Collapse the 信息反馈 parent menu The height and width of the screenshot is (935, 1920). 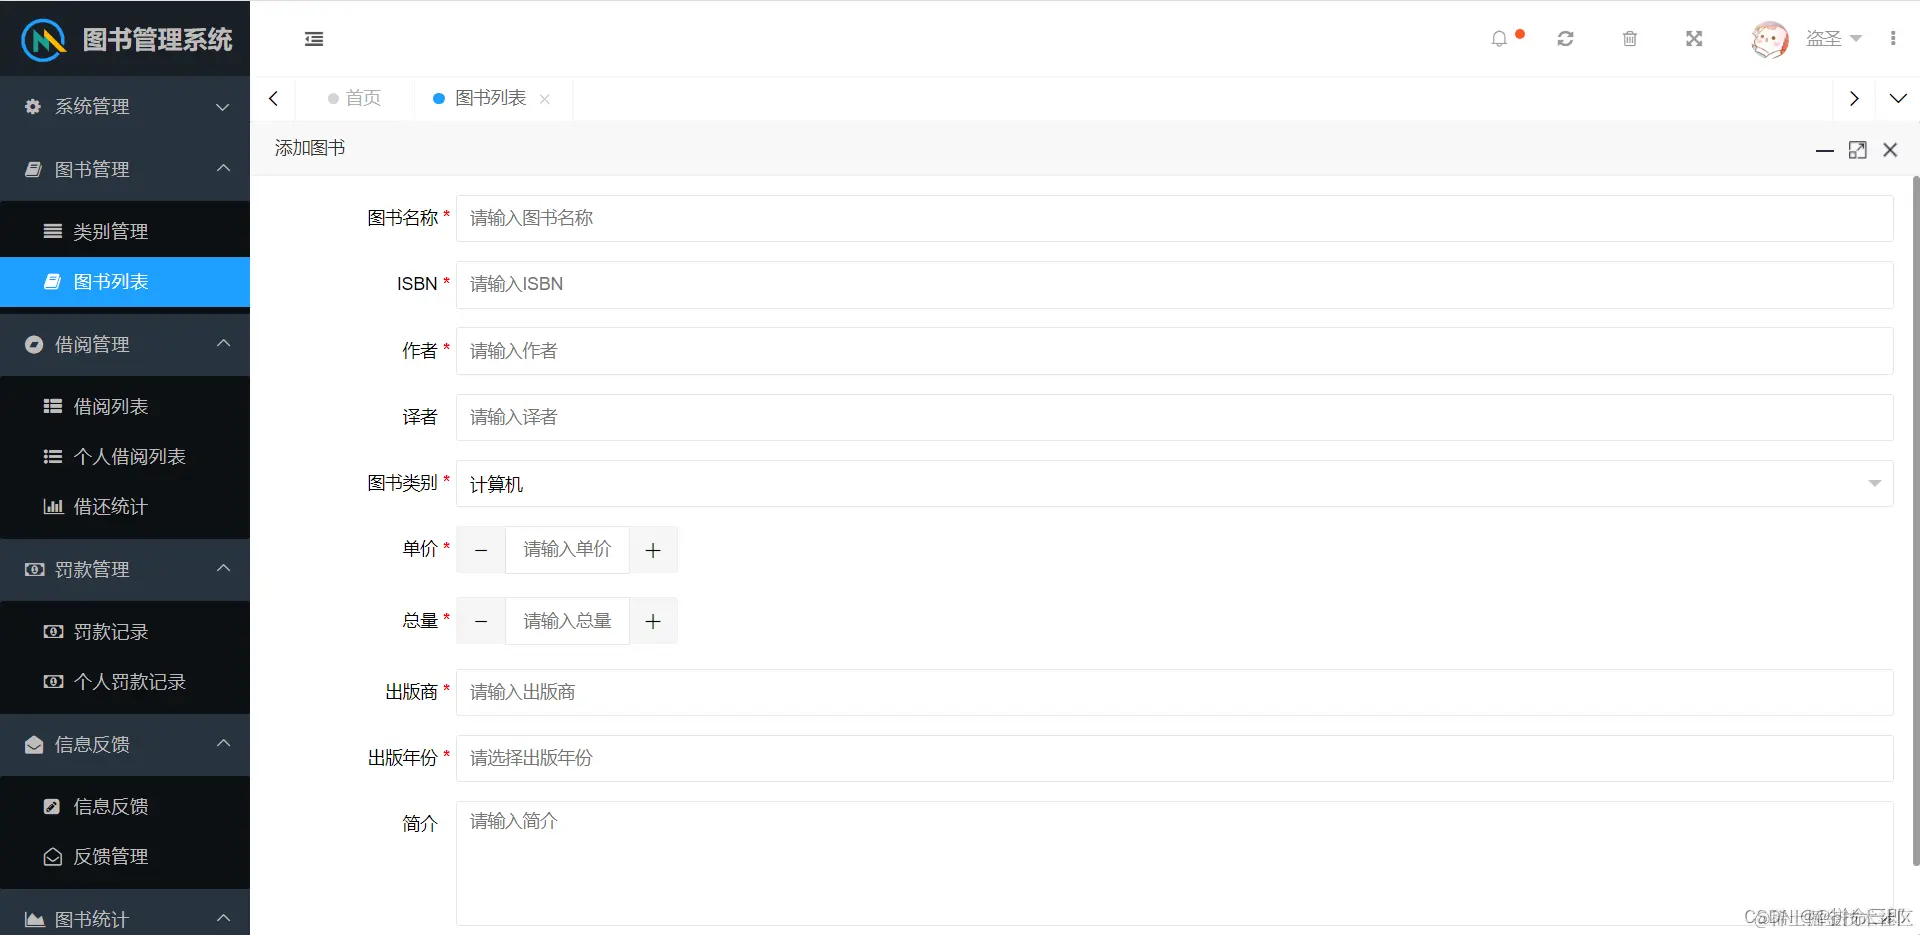point(125,744)
